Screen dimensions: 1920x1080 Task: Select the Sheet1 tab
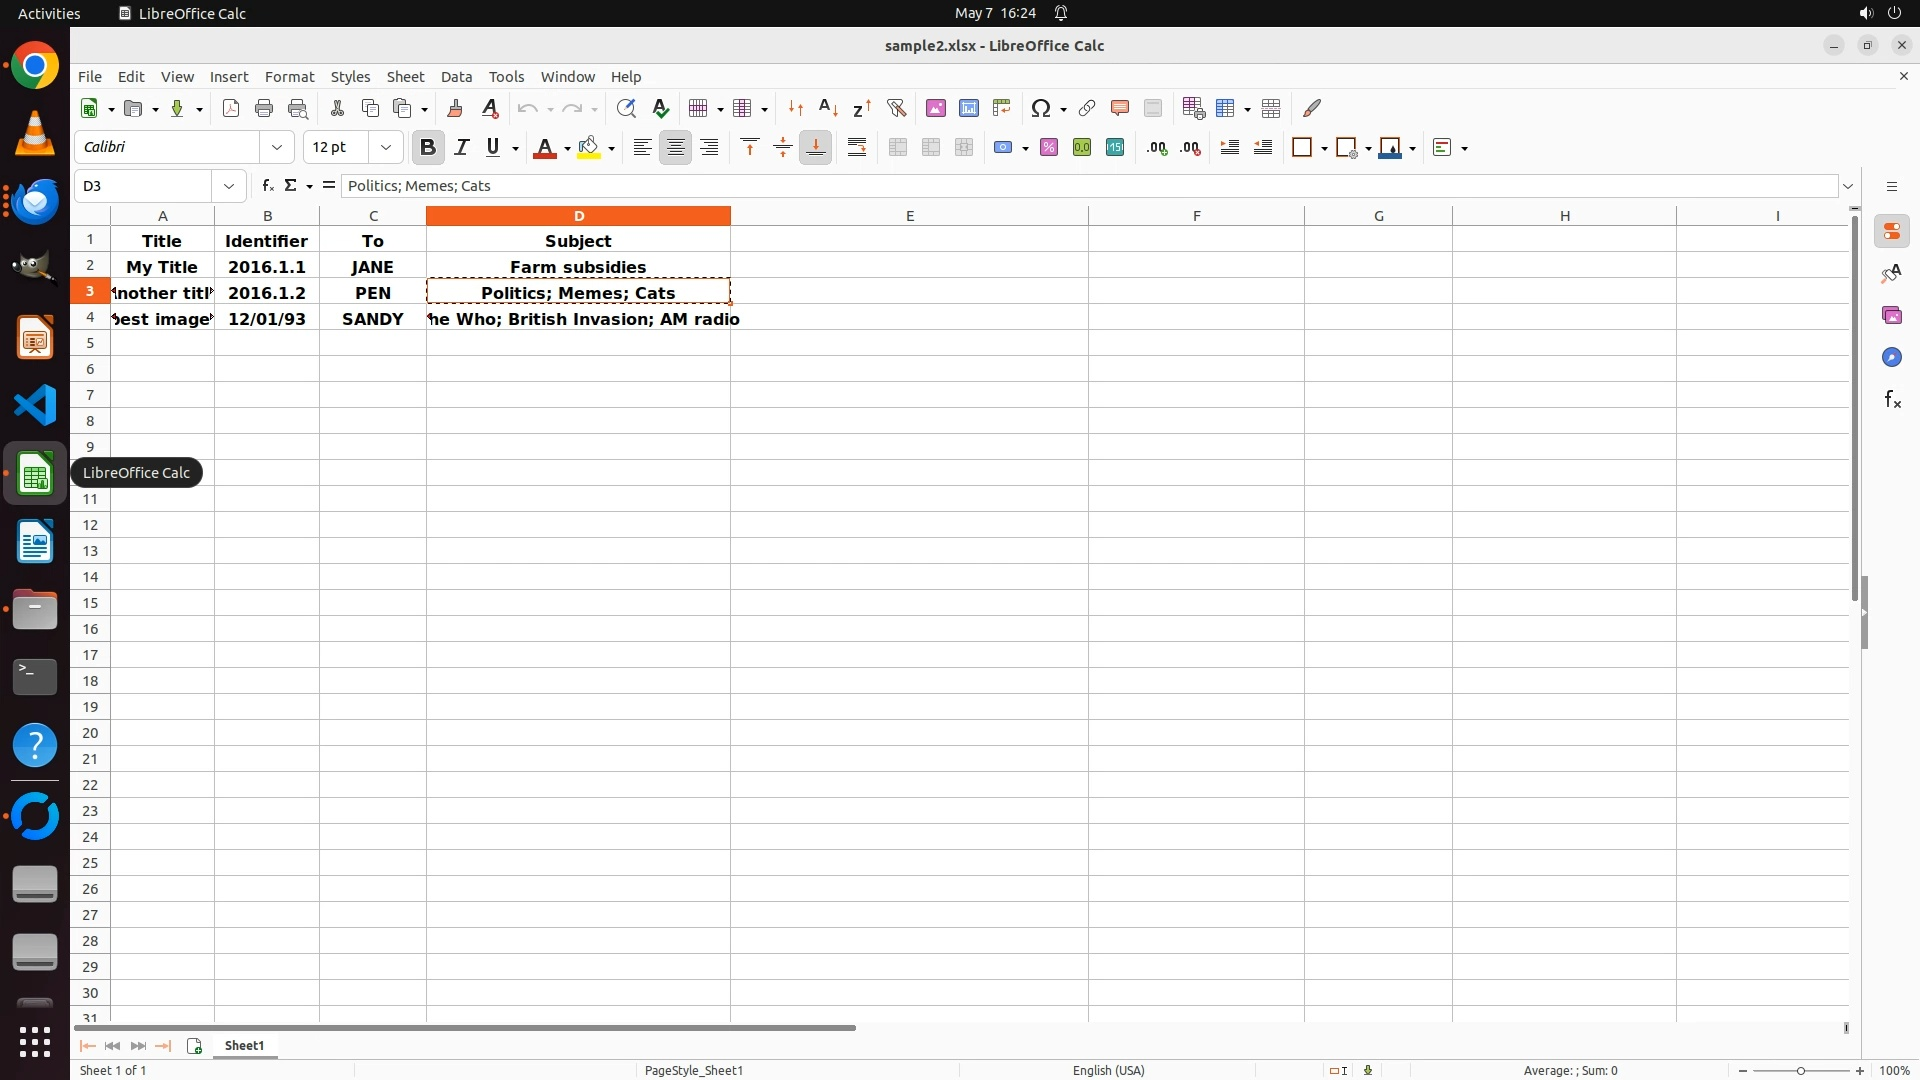tap(244, 1045)
